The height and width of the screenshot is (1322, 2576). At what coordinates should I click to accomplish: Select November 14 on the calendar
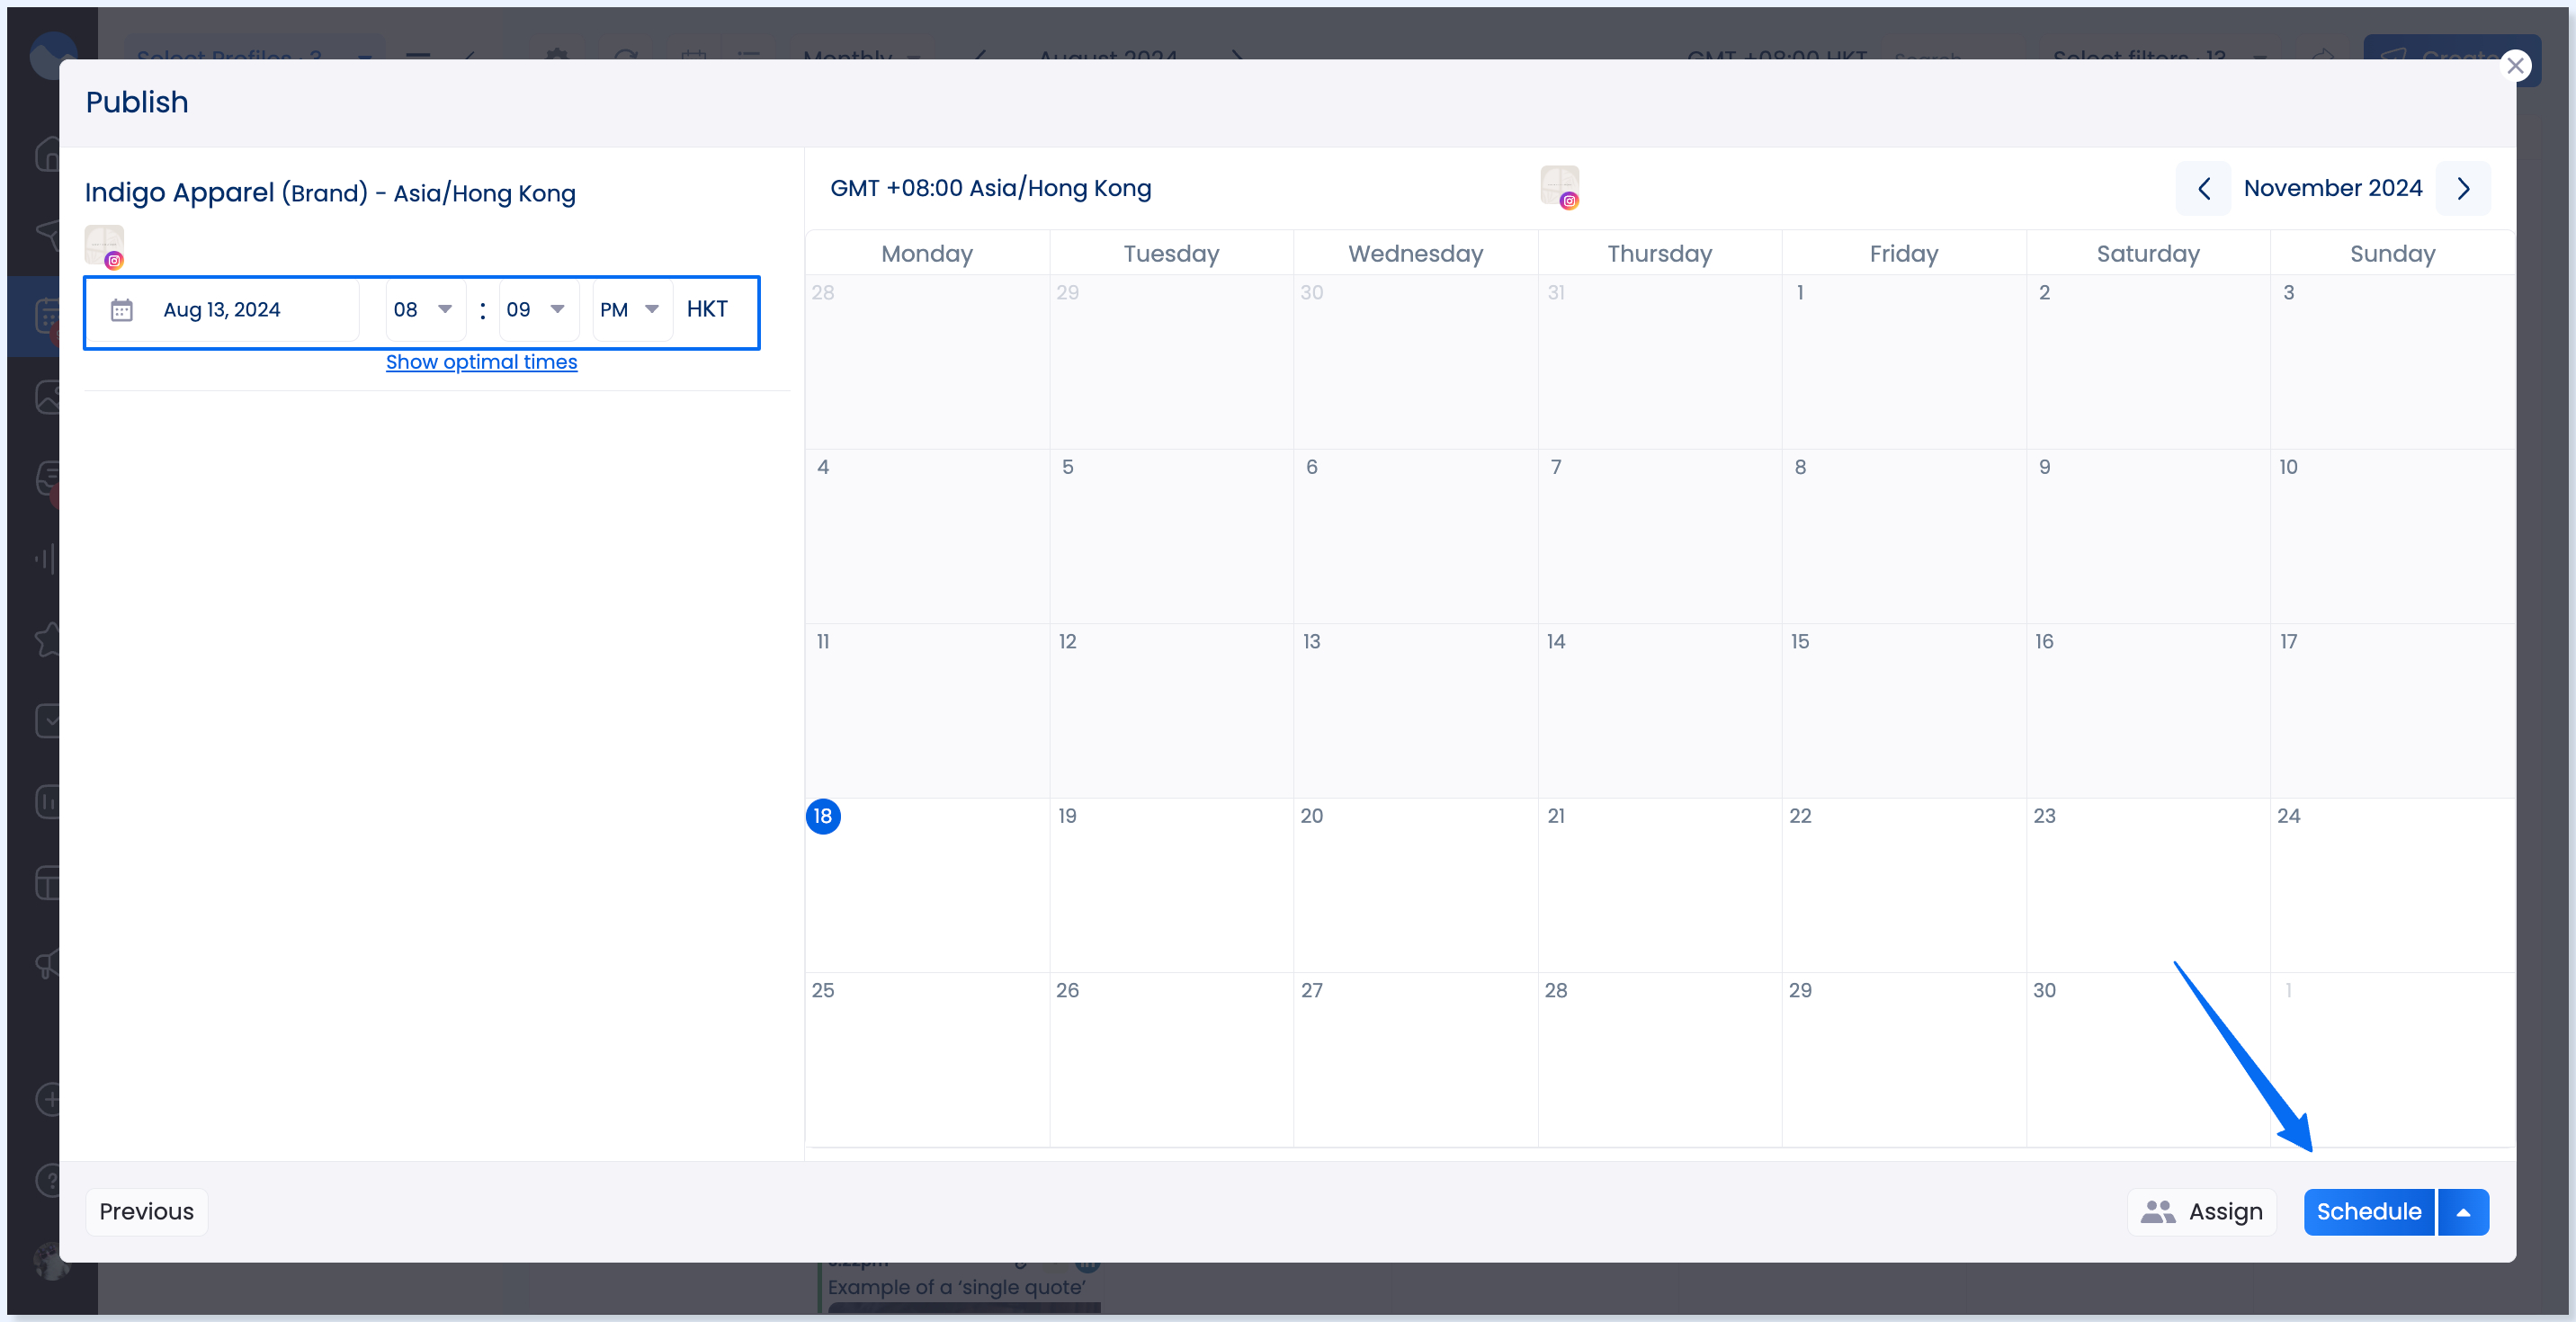point(1659,710)
